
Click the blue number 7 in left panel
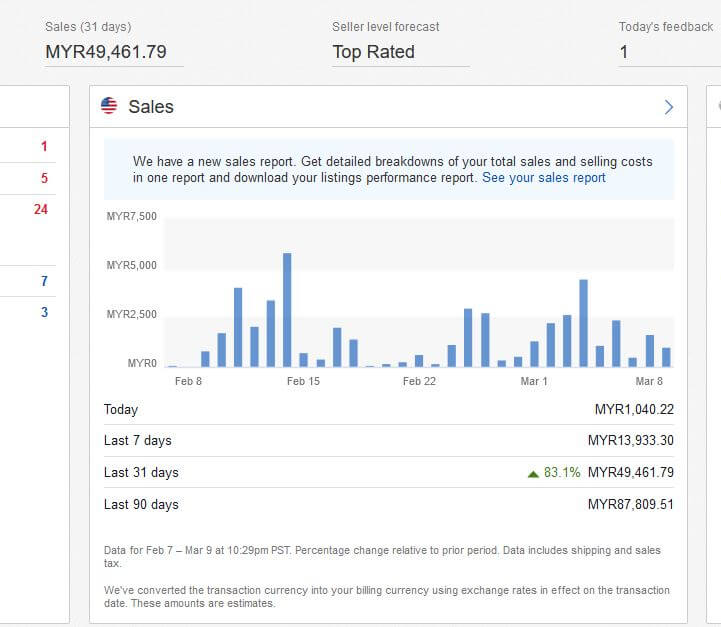click(x=44, y=281)
